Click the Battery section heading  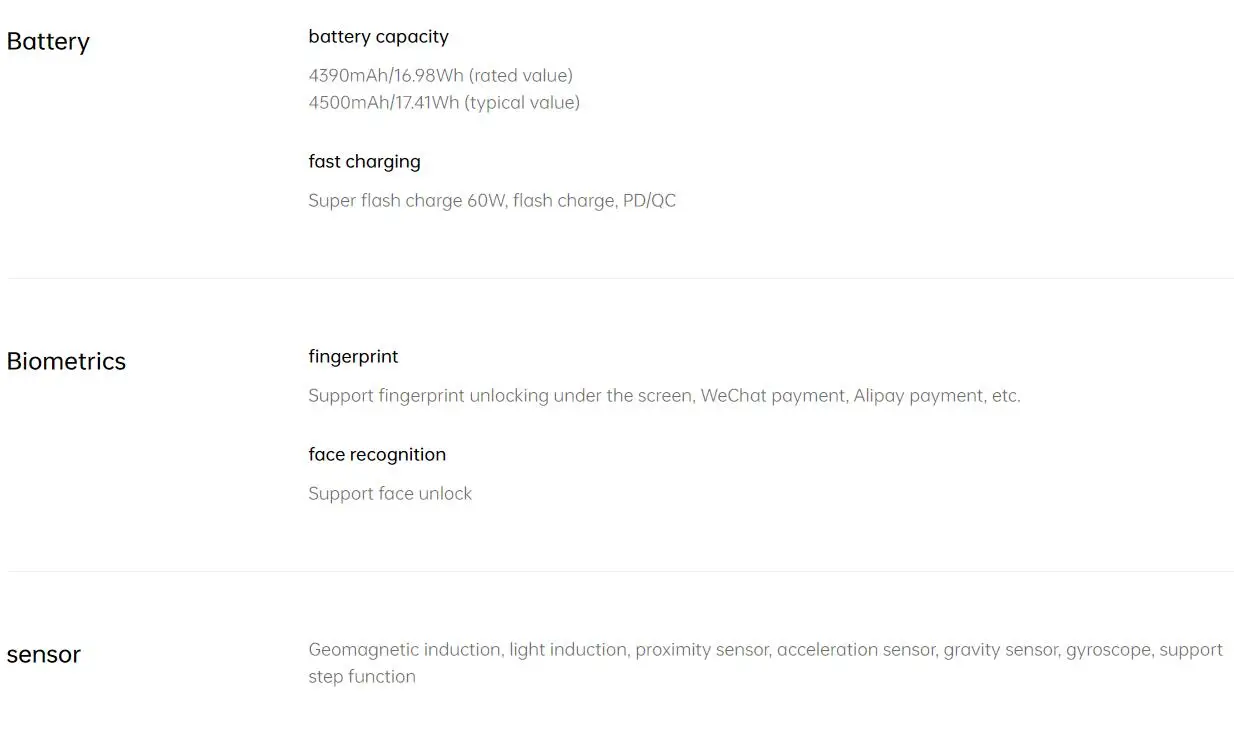click(x=48, y=42)
